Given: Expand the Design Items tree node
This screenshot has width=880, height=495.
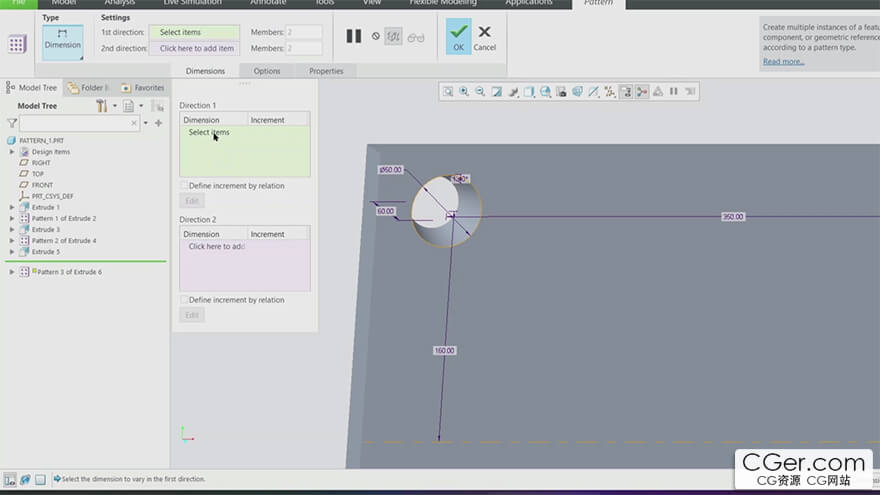Looking at the screenshot, I should 12,152.
